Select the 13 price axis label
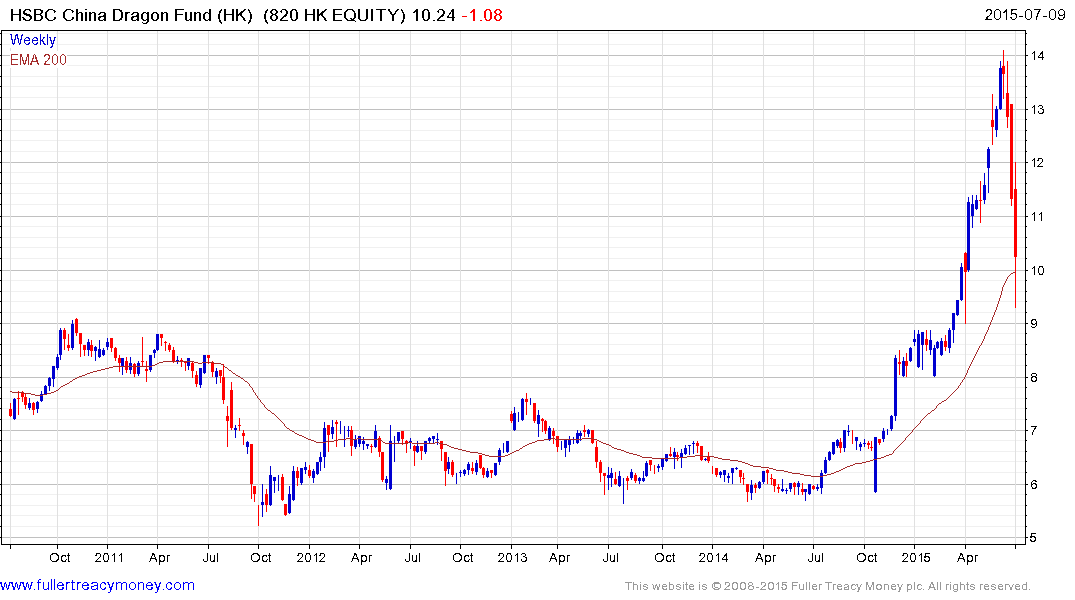The image size is (1075, 600). coord(1037,110)
